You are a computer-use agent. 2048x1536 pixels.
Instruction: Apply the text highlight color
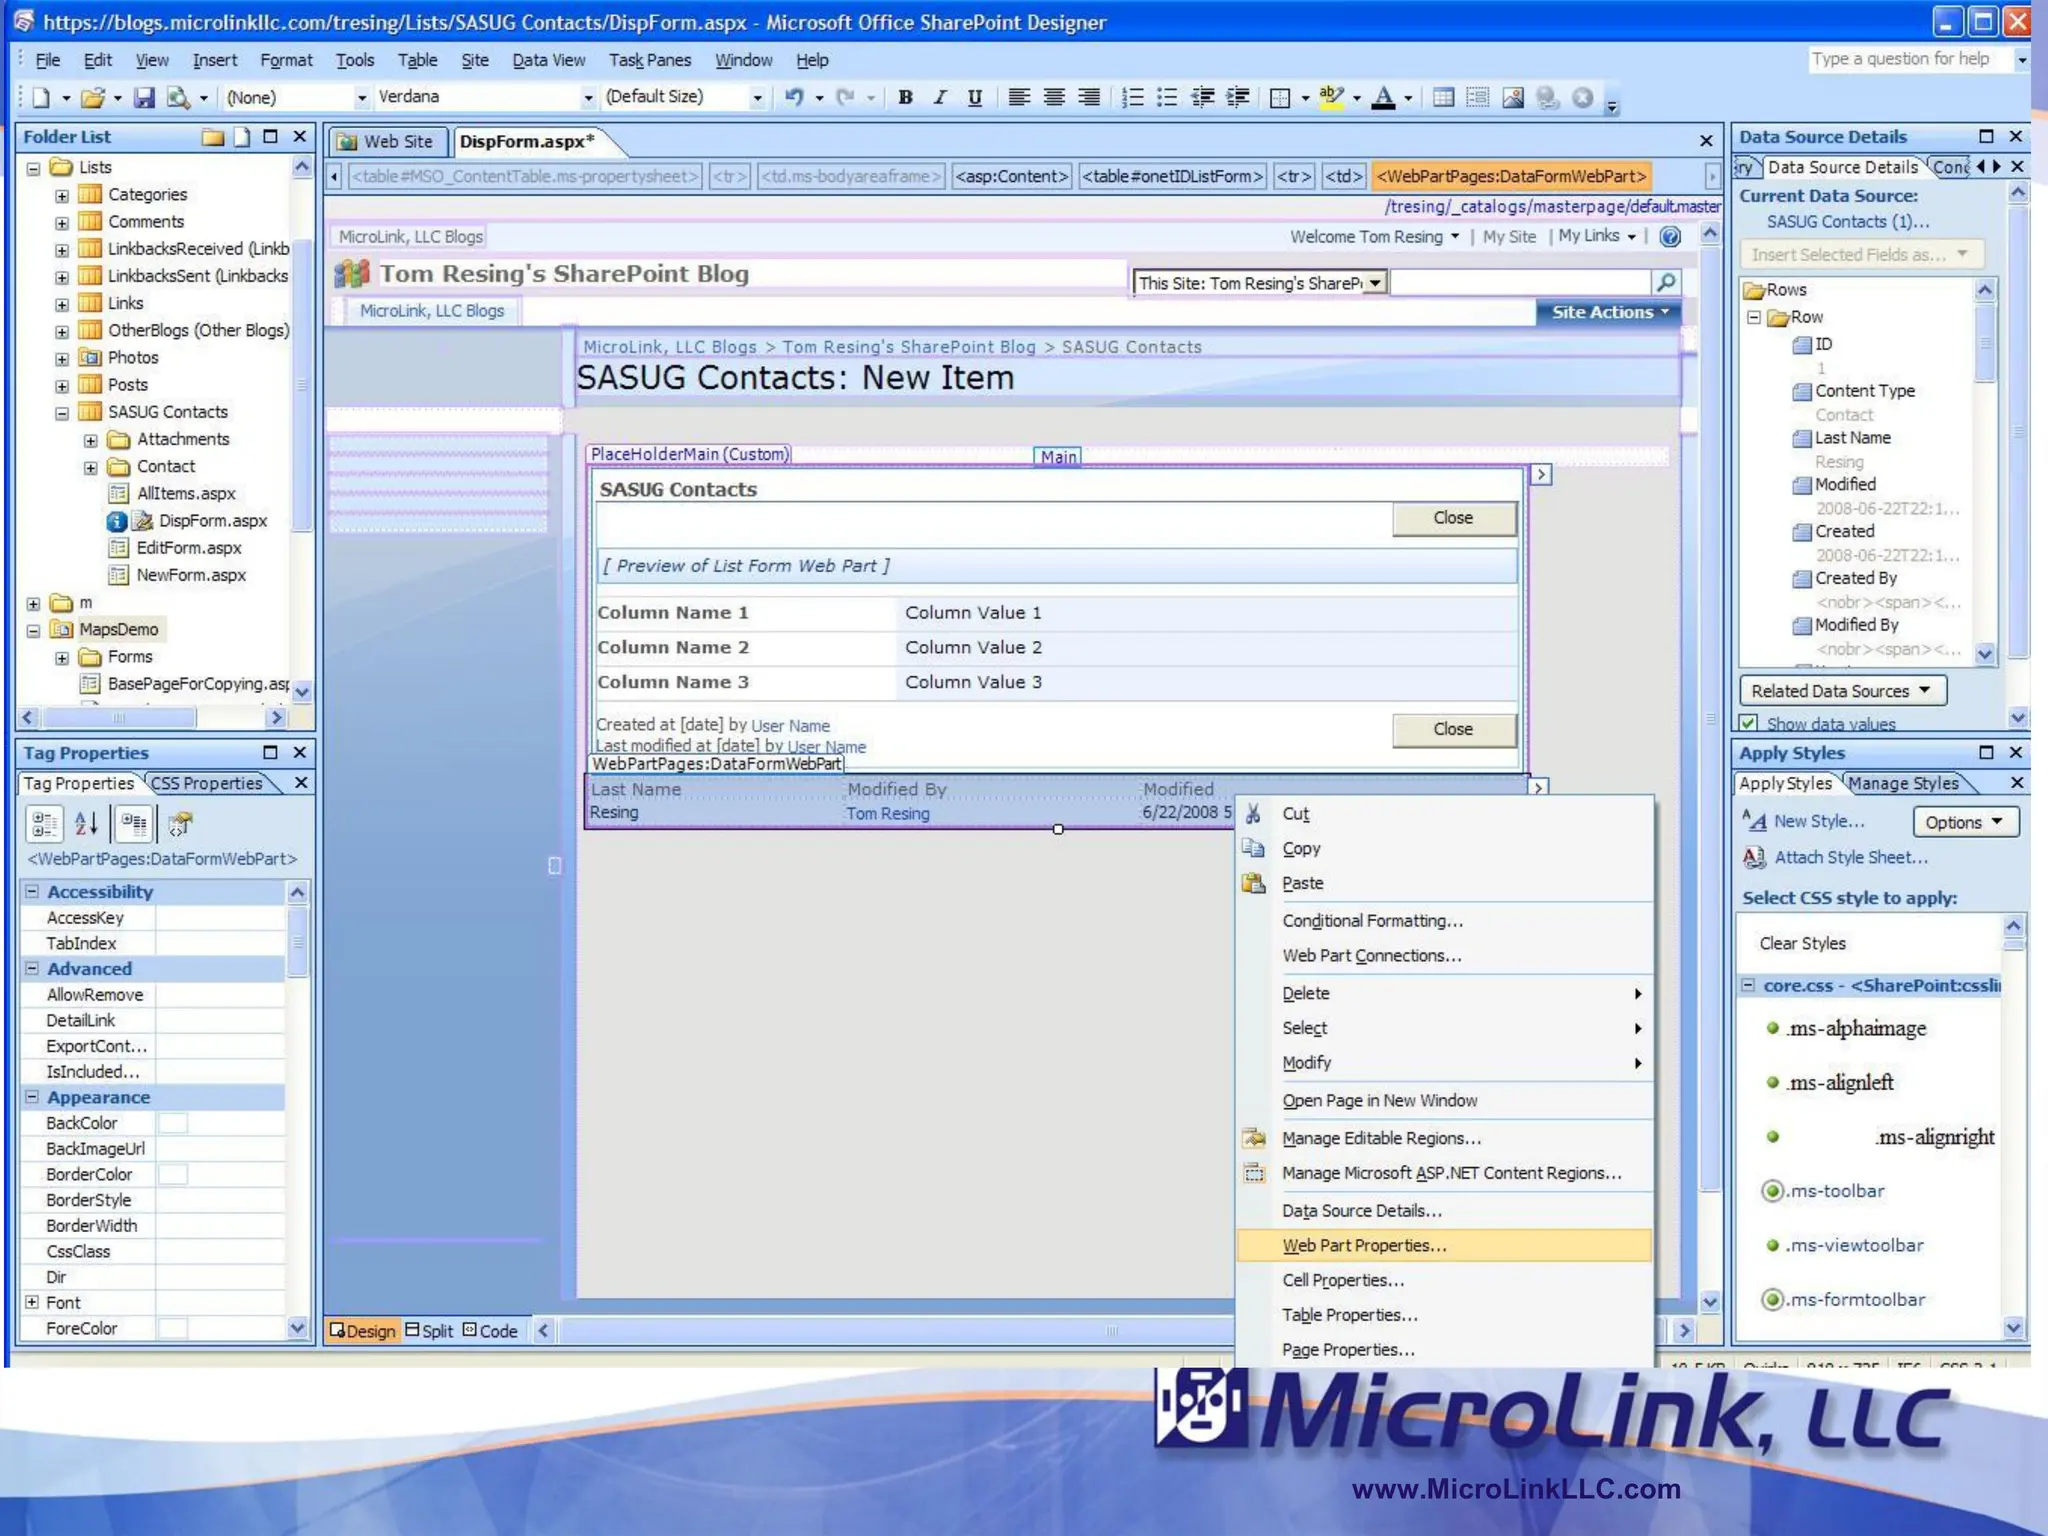click(1331, 97)
